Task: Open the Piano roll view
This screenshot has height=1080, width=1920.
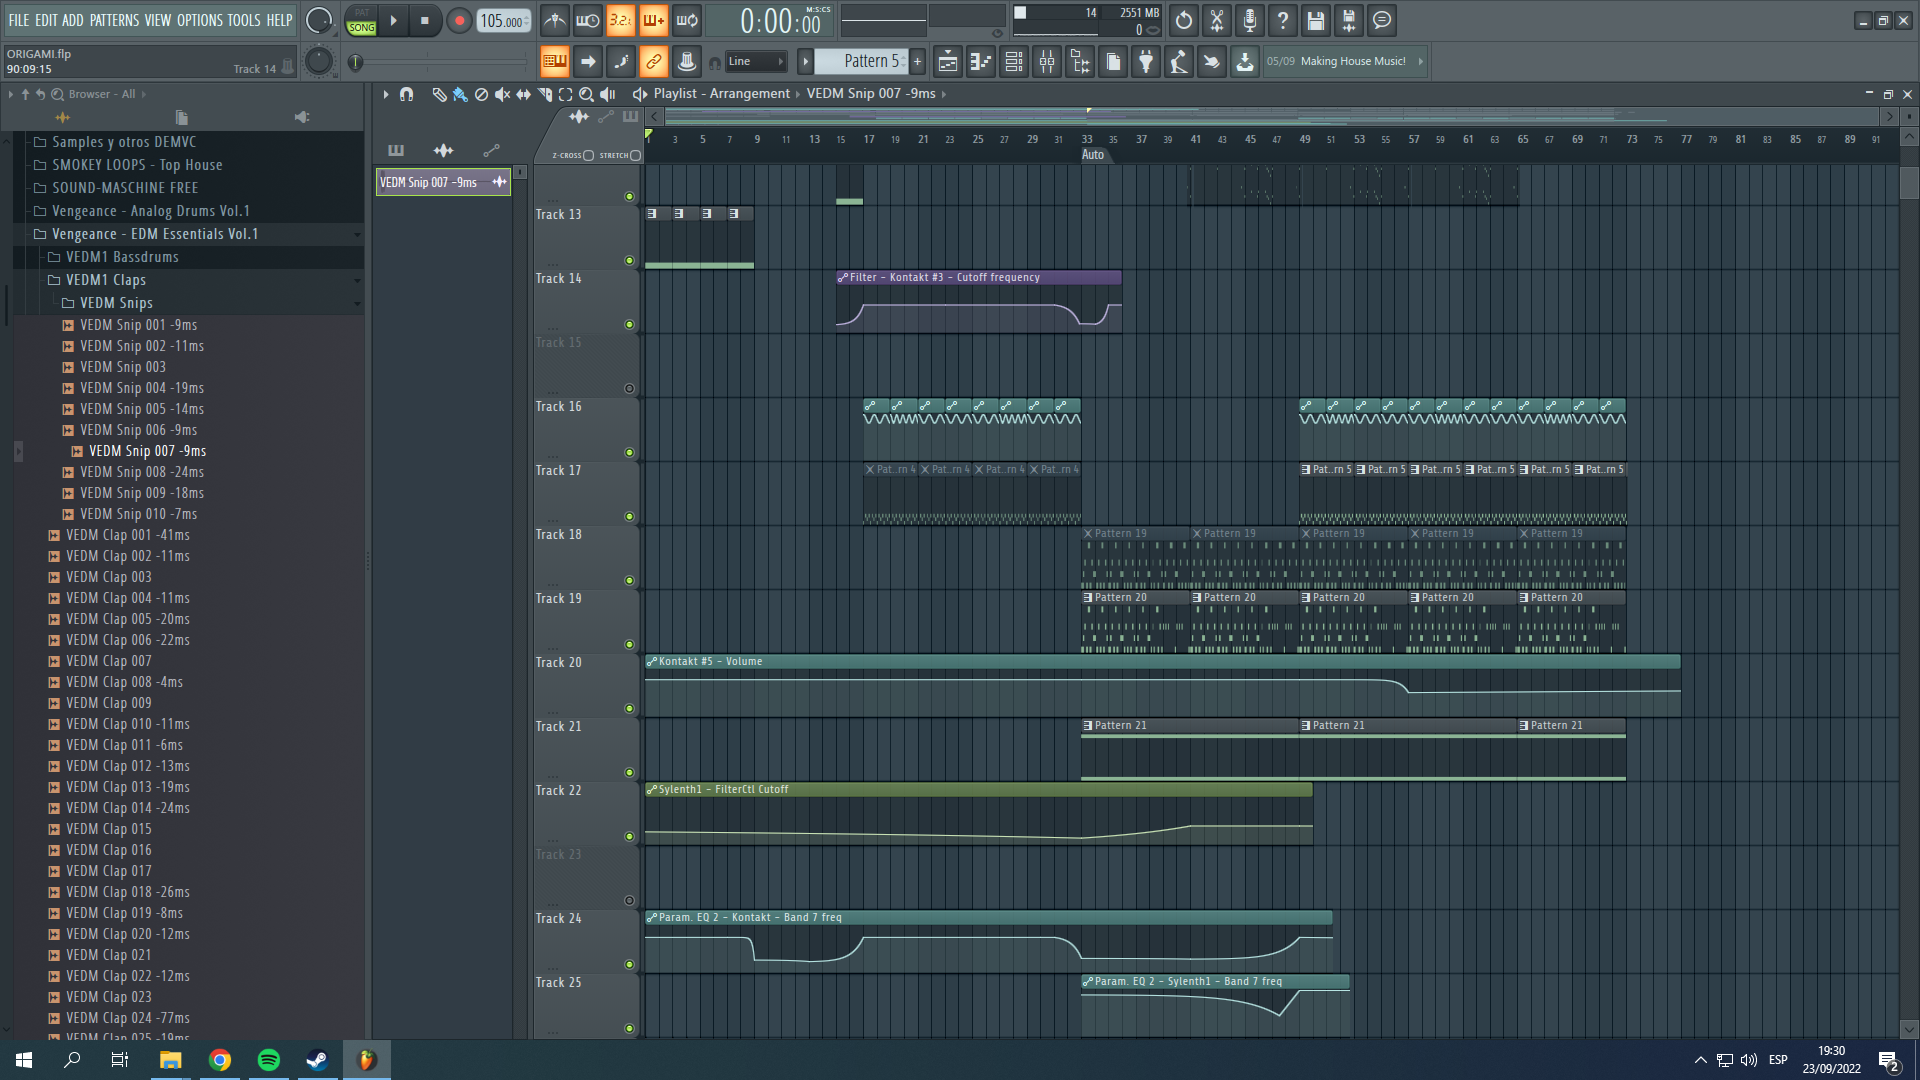Action: tap(981, 62)
